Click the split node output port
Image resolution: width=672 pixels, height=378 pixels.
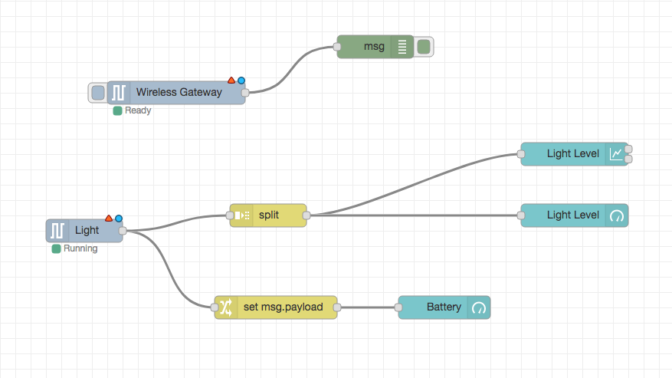pos(306,216)
